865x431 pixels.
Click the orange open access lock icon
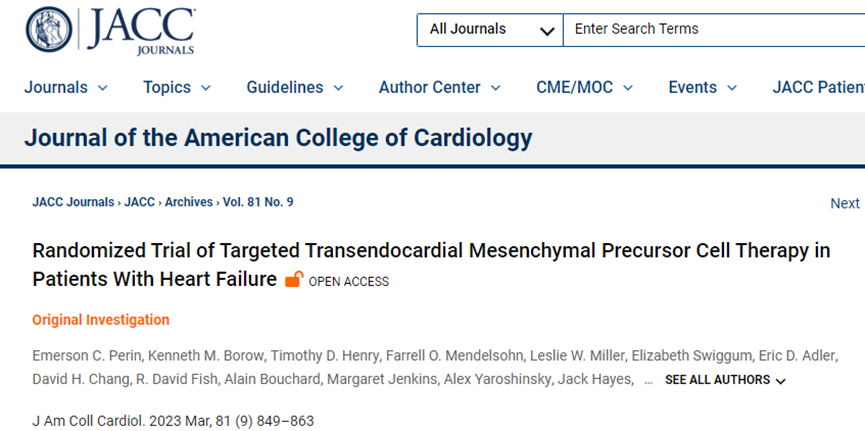click(294, 280)
